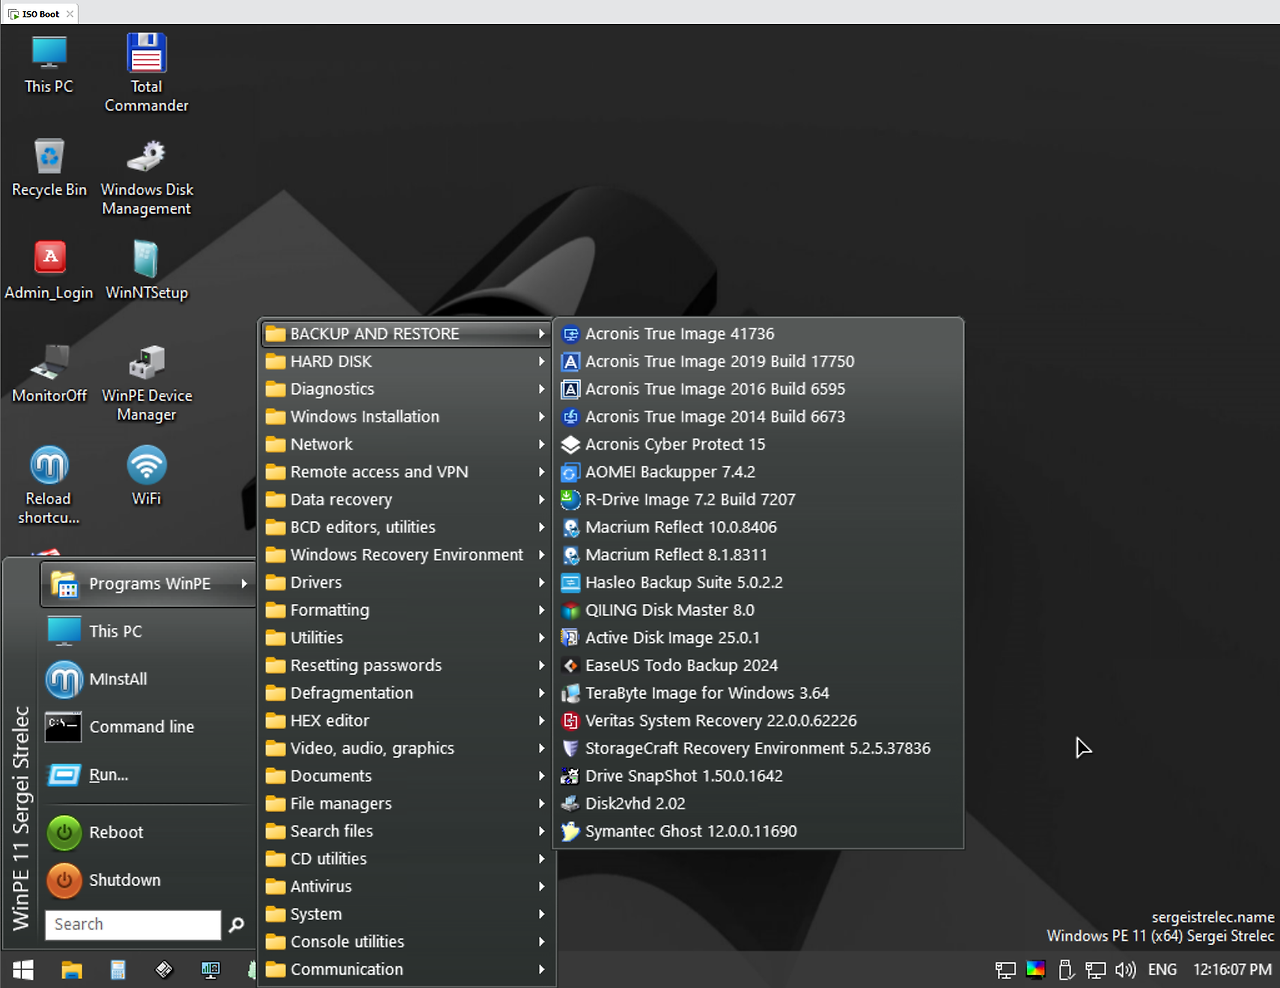Viewport: 1280px width, 988px height.
Task: Click the Reload shortcuts icon
Action: (x=49, y=466)
